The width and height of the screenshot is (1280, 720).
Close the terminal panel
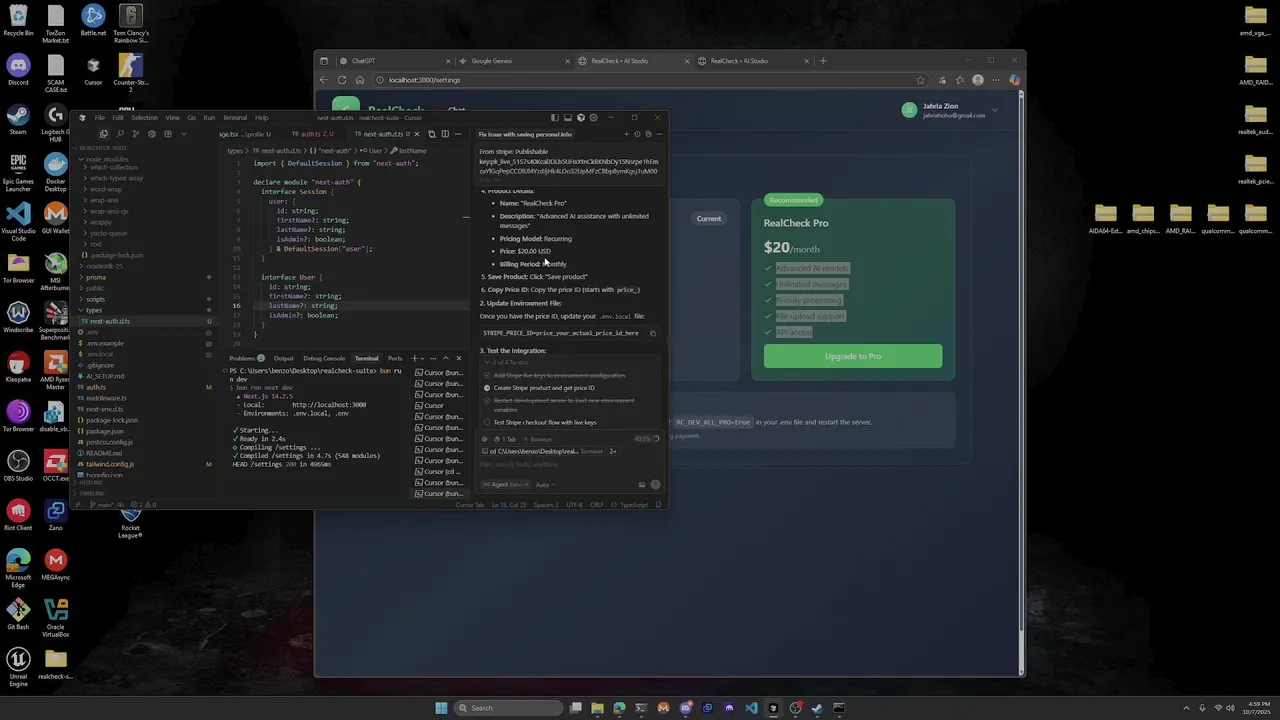[459, 358]
